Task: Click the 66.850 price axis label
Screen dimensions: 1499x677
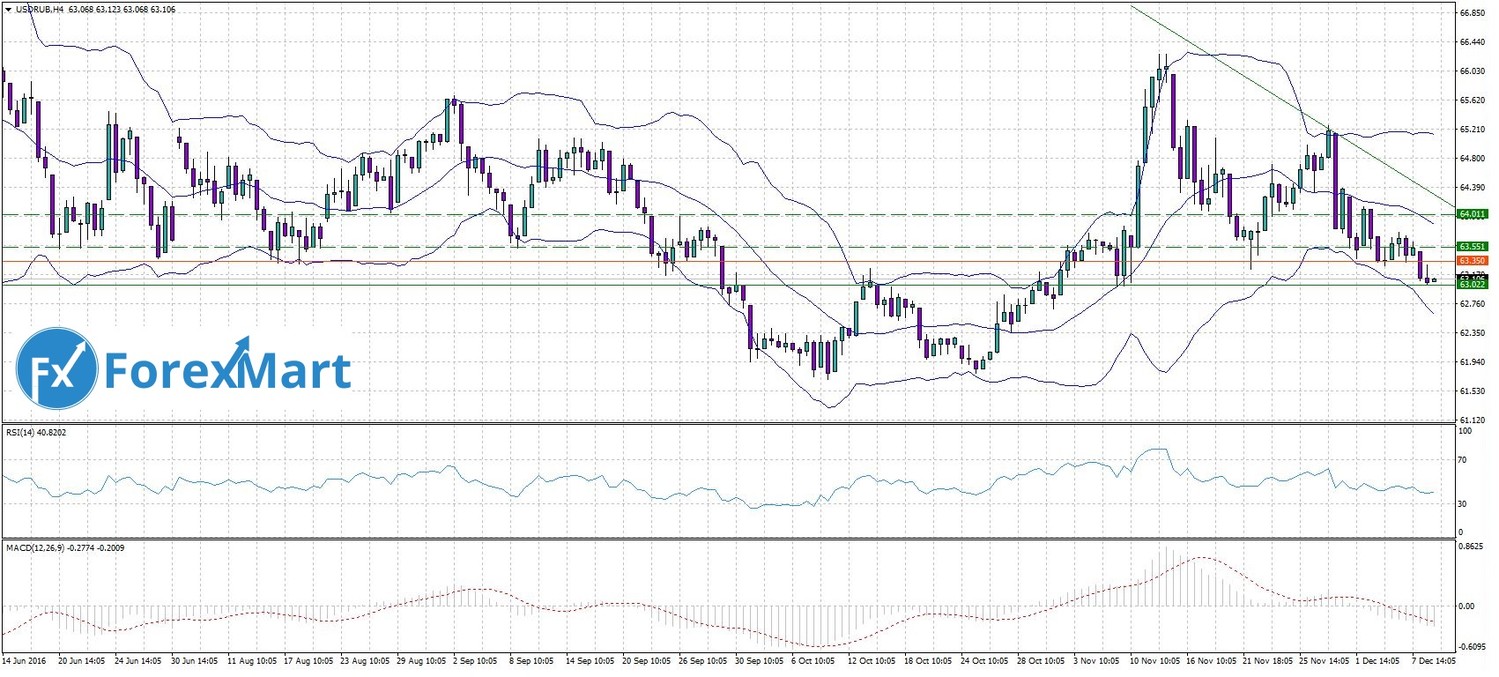Action: [1470, 13]
